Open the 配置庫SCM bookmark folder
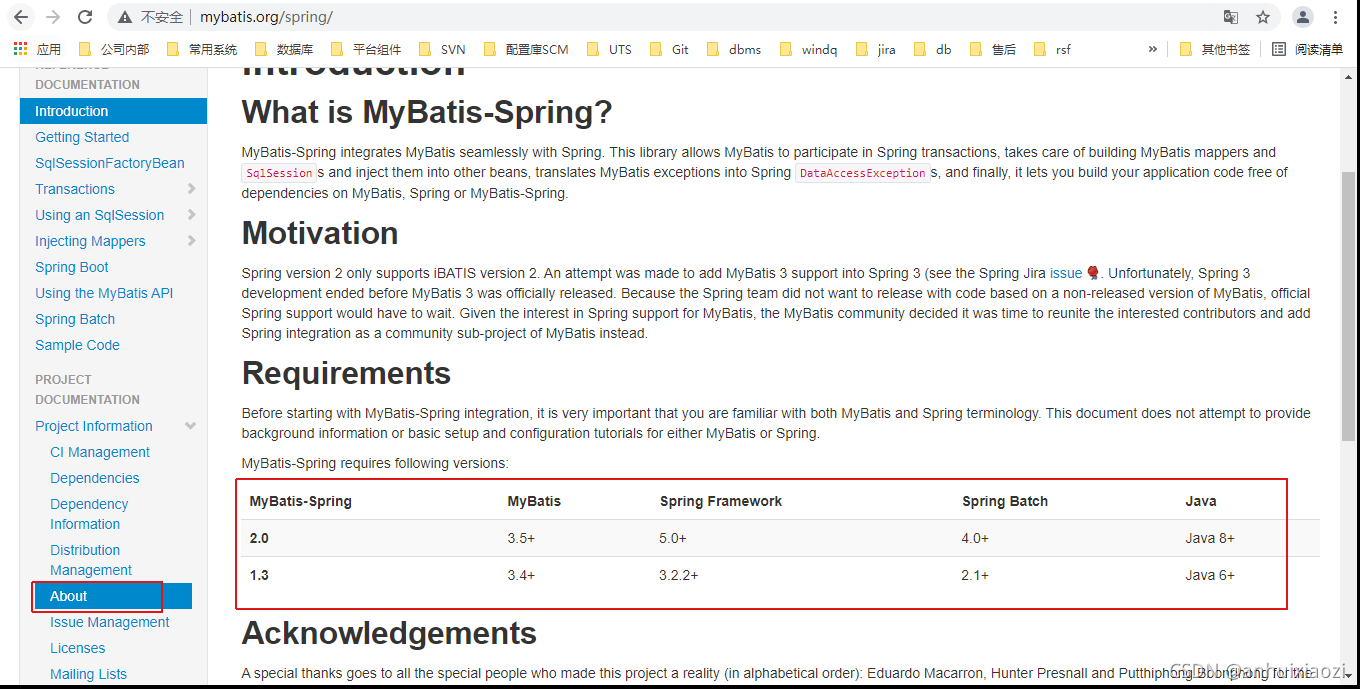1360x689 pixels. pos(525,49)
